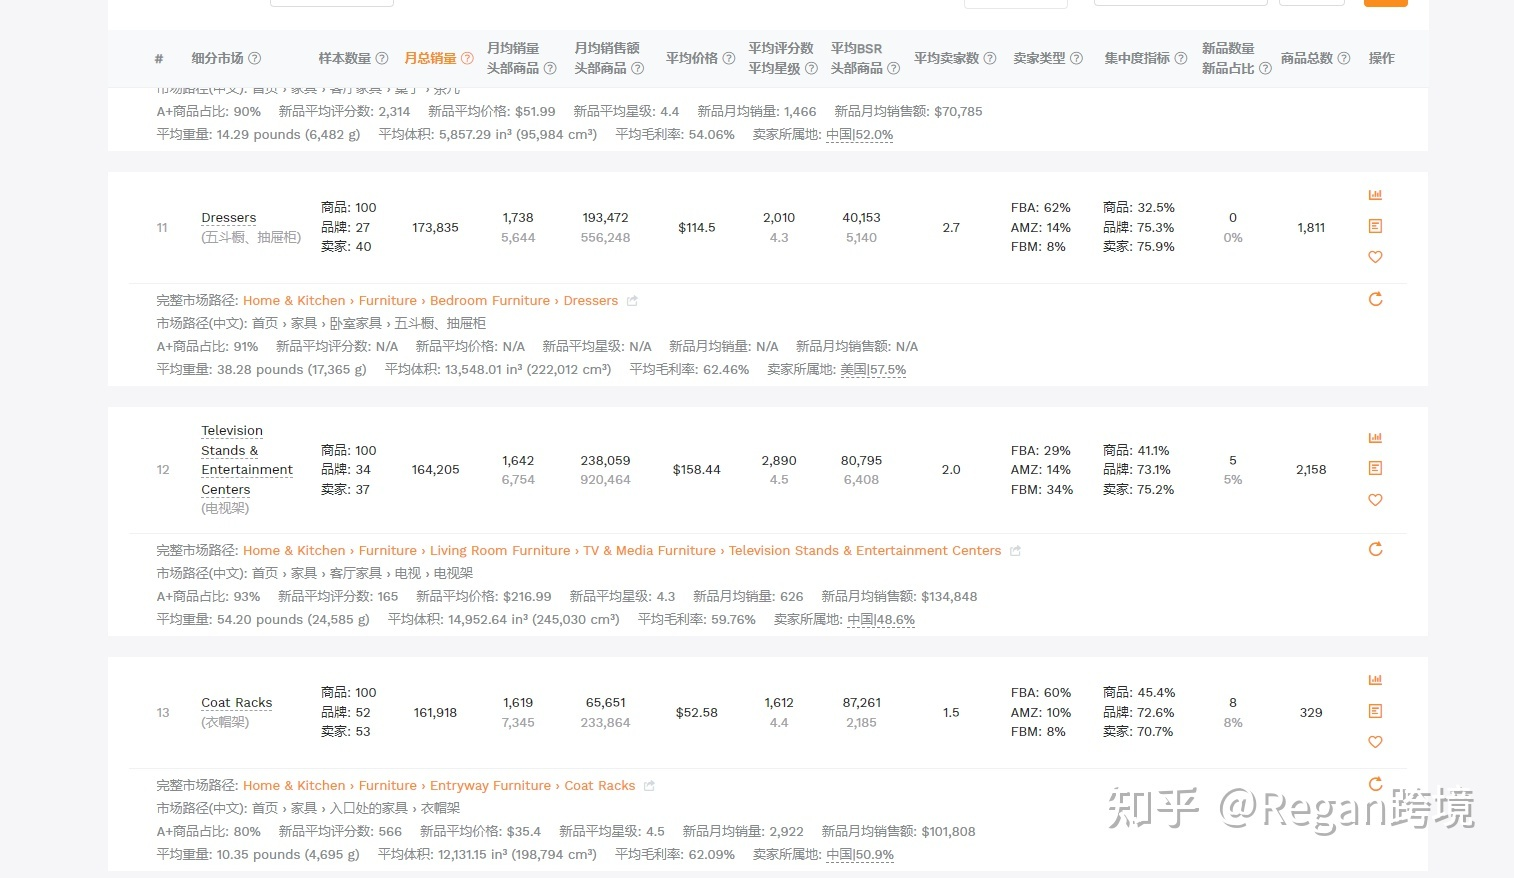Click the 中国|48.6% seller location link
Screen dimensions: 1514x878
coord(880,619)
